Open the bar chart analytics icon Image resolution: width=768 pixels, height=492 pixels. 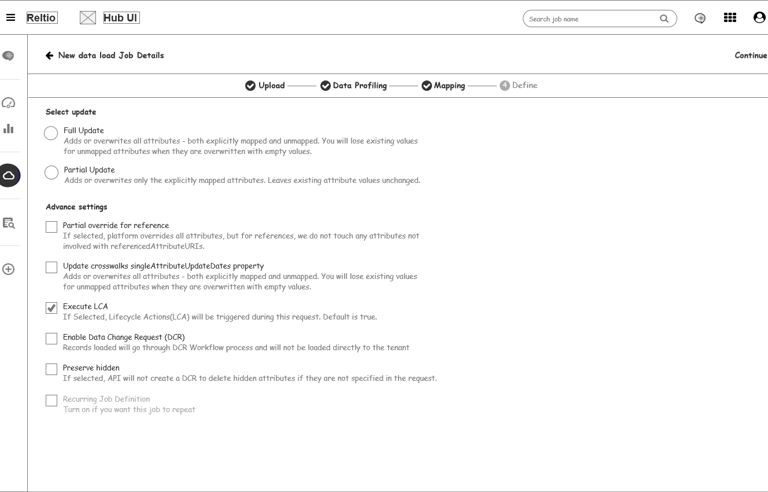(9, 128)
